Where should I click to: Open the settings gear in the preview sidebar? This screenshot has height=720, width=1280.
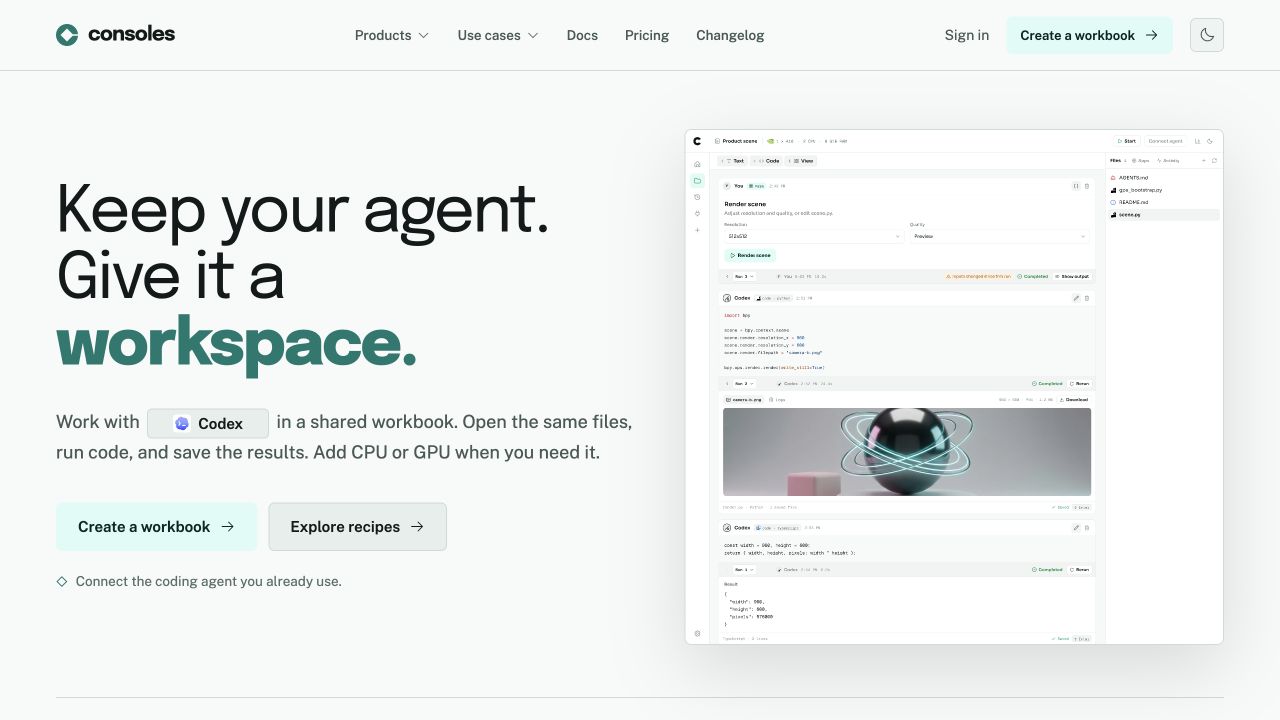(697, 633)
